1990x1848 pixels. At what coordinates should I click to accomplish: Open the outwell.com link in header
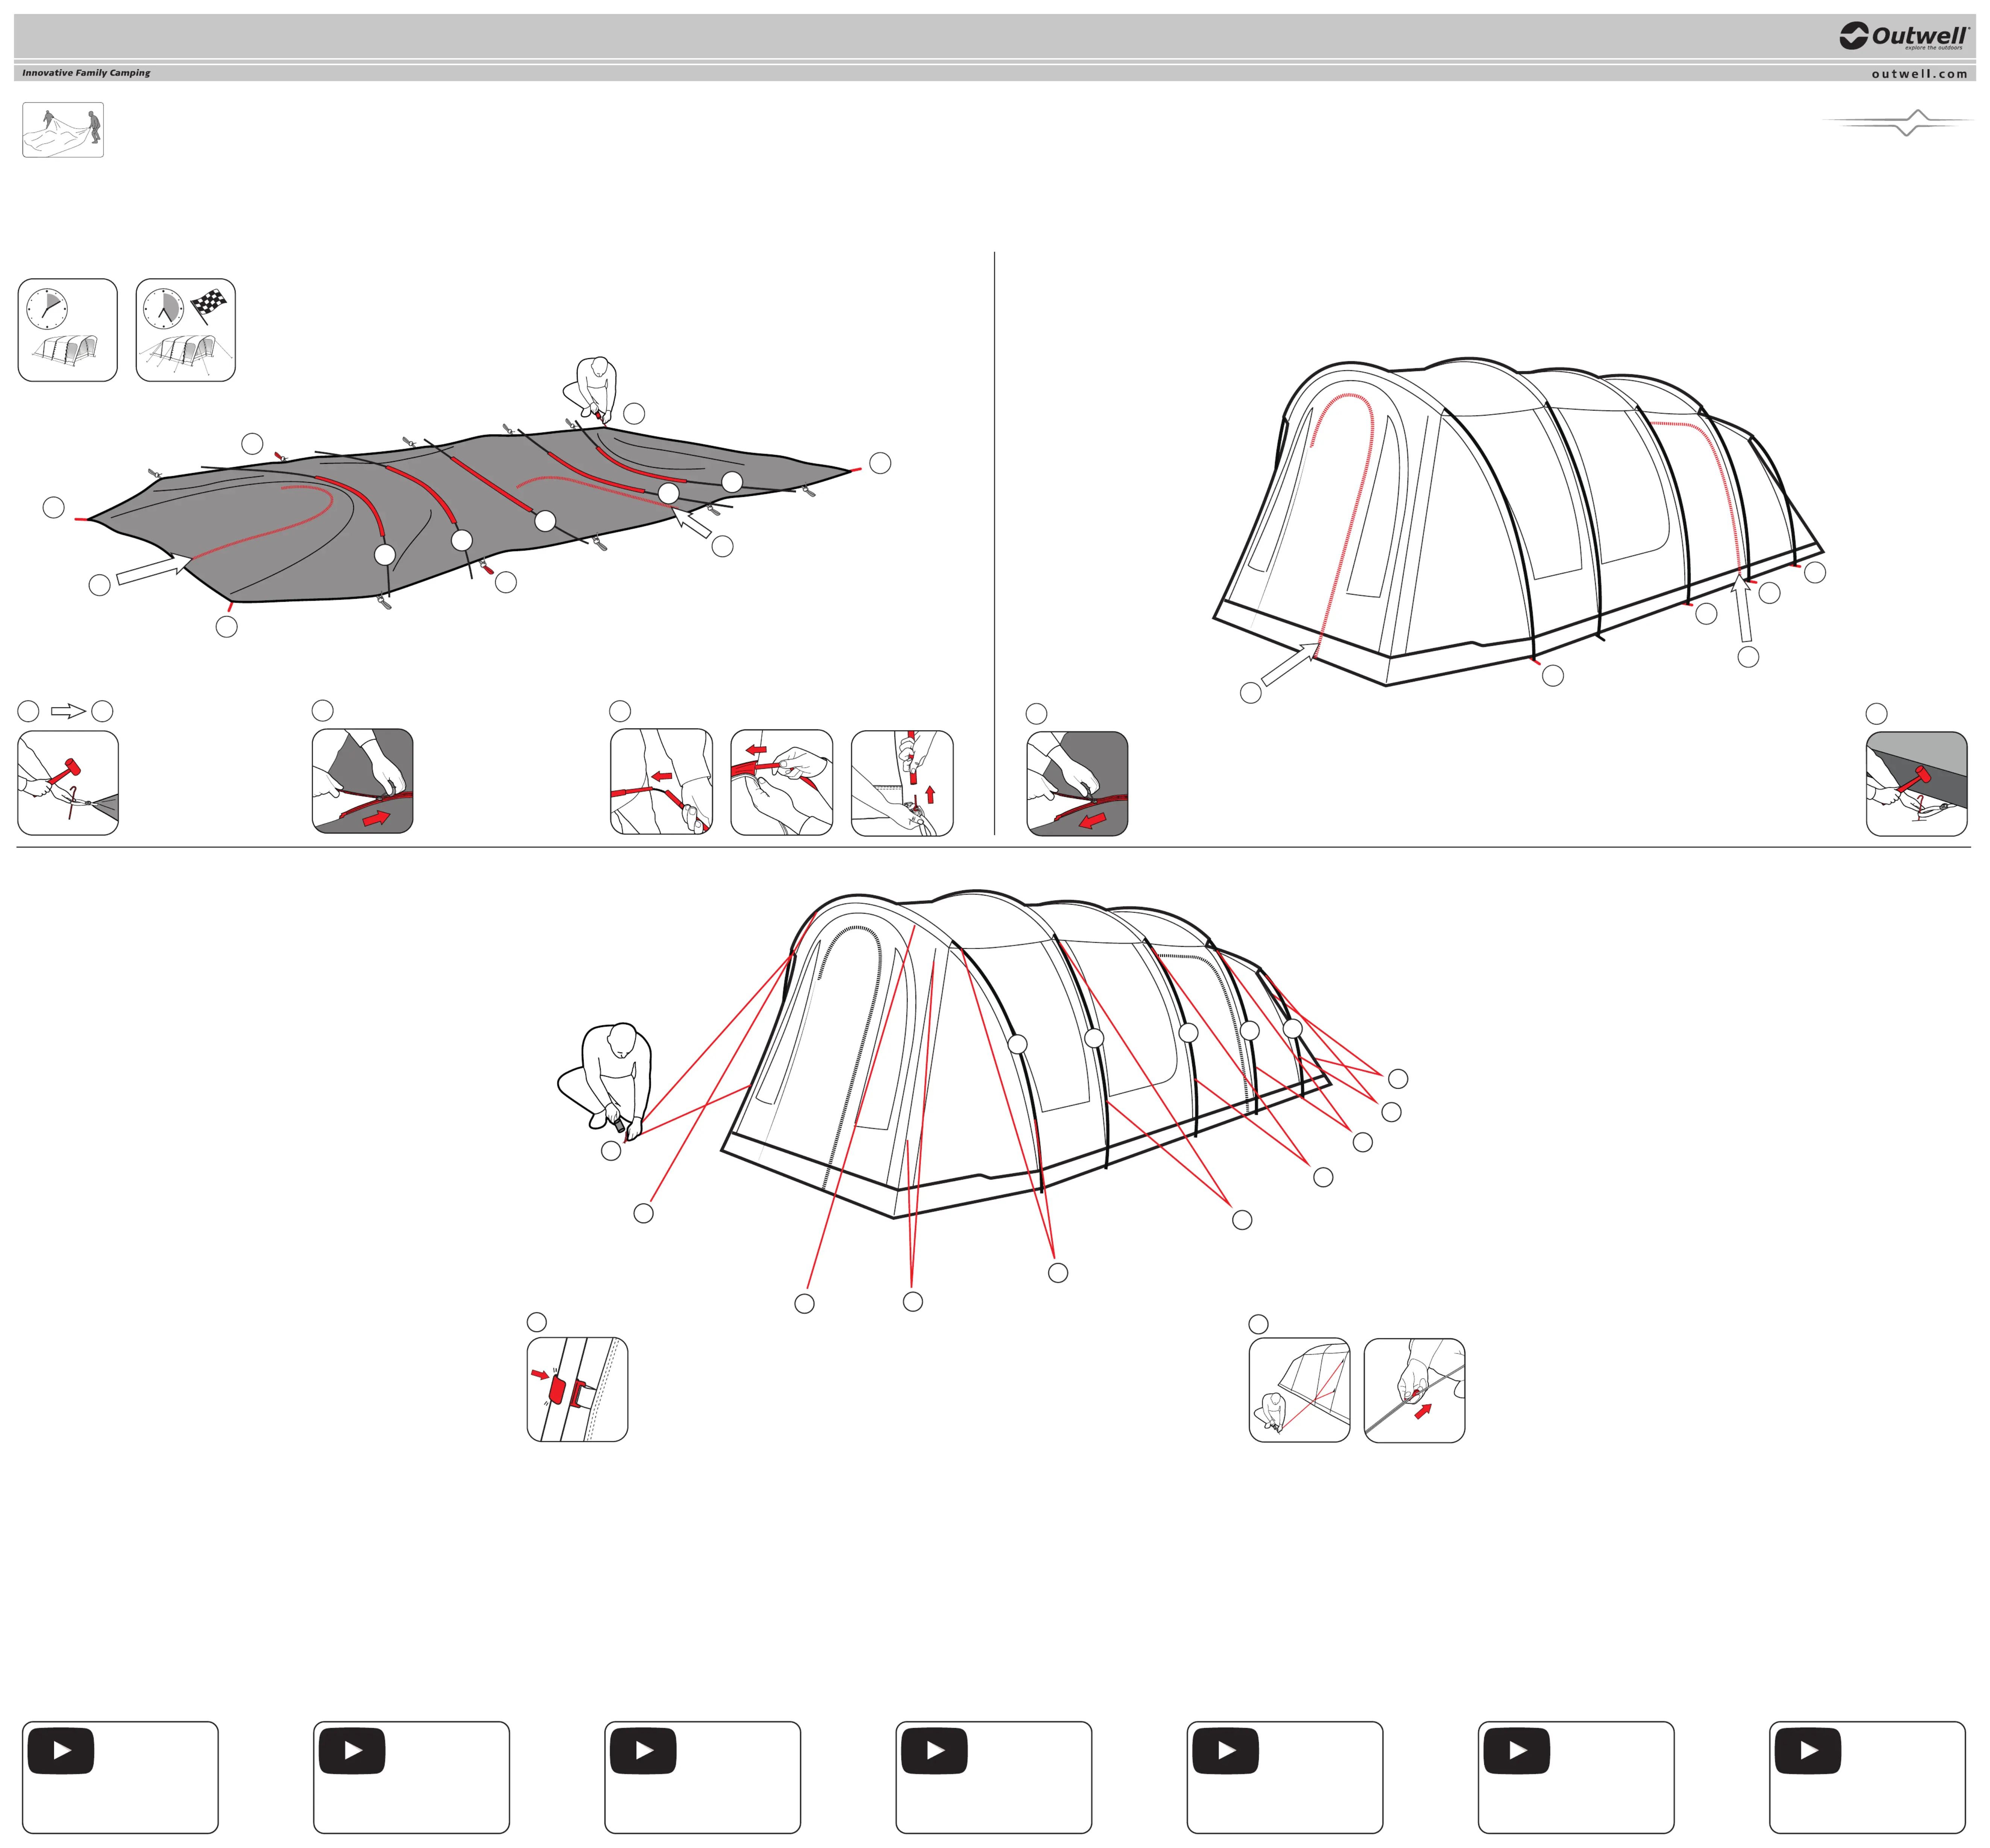1919,74
